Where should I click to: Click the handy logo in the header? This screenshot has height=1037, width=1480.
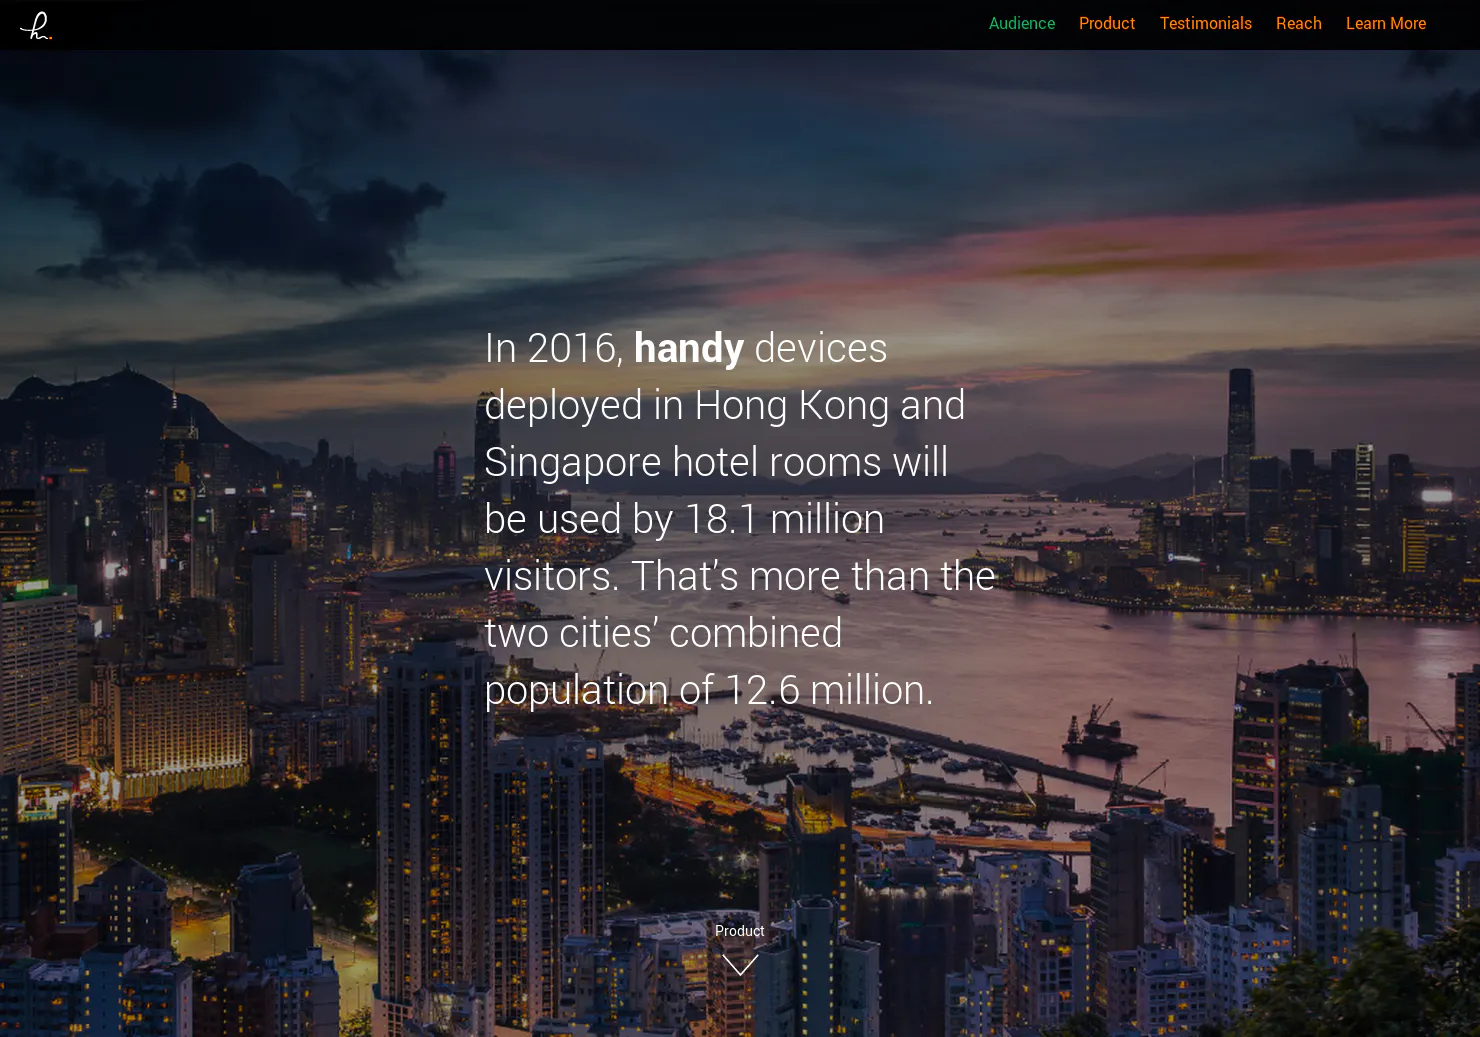[36, 25]
